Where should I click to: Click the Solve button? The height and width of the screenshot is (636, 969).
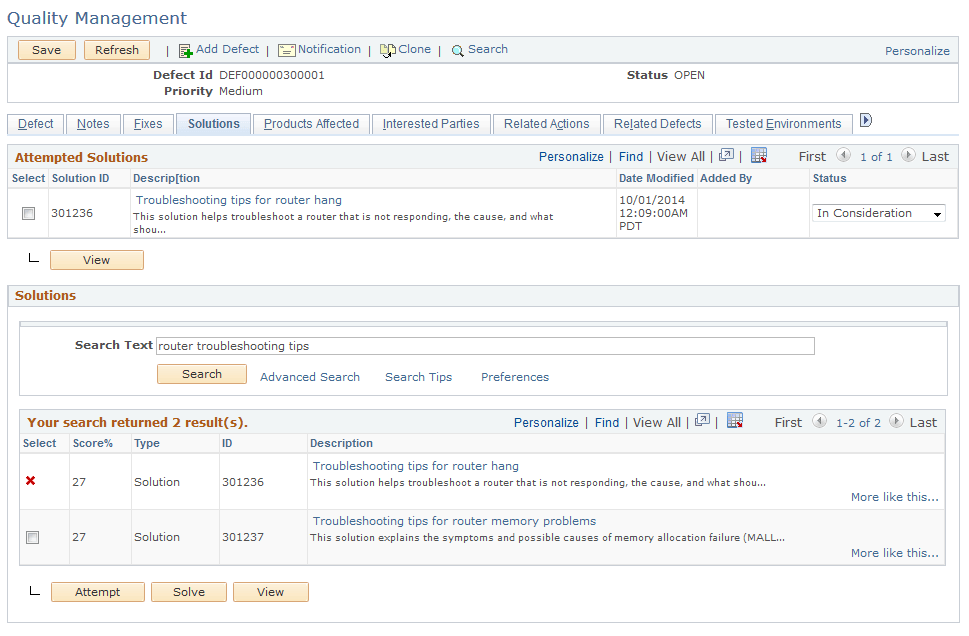188,591
